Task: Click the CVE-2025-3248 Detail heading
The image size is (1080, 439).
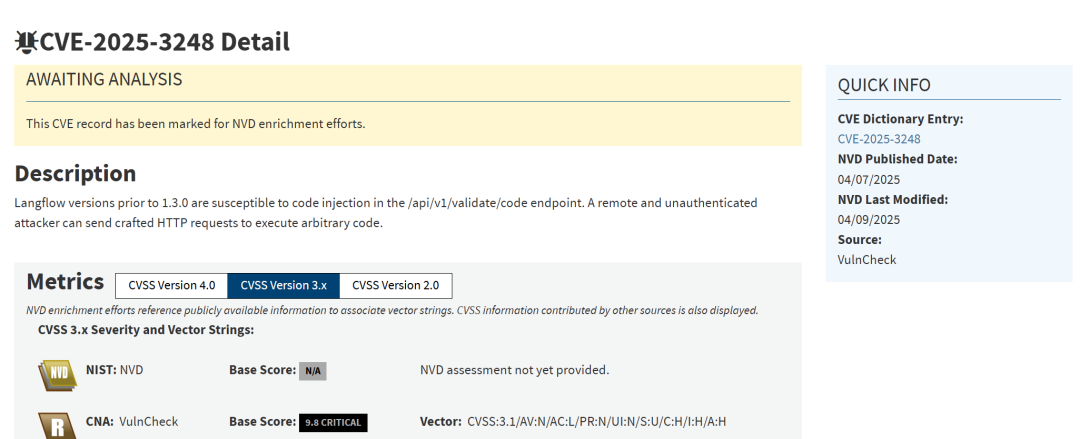Action: tap(165, 43)
